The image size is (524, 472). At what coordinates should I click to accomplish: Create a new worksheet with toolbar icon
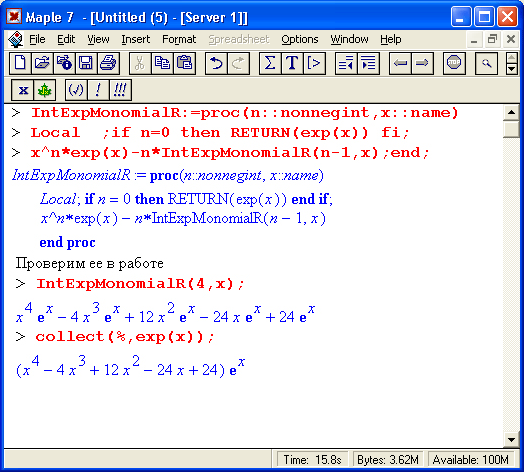[20, 63]
